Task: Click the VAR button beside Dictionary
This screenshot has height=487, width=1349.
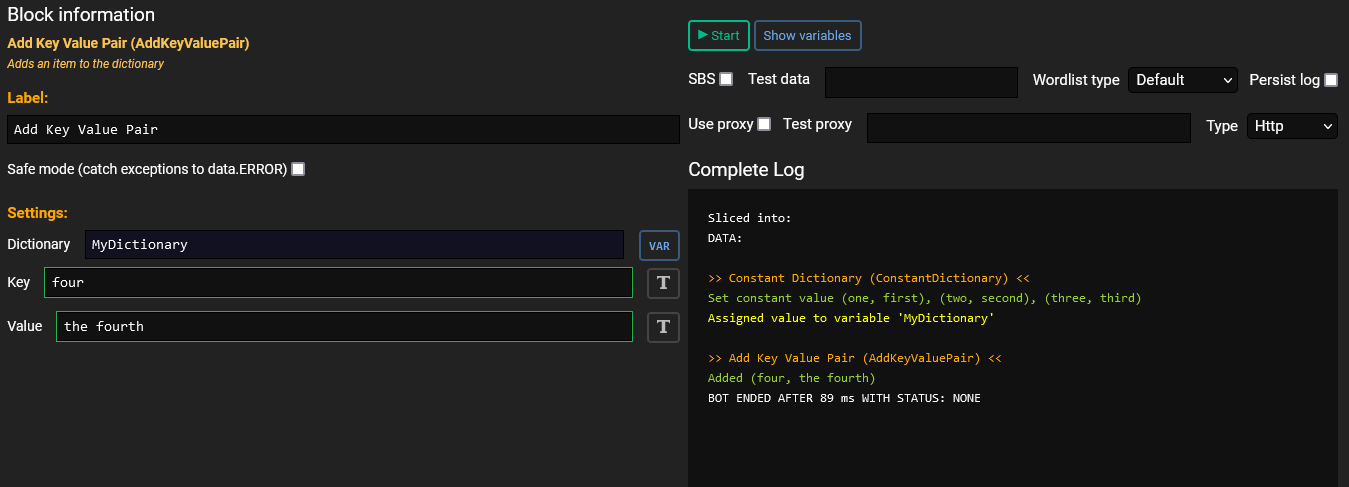Action: tap(659, 245)
